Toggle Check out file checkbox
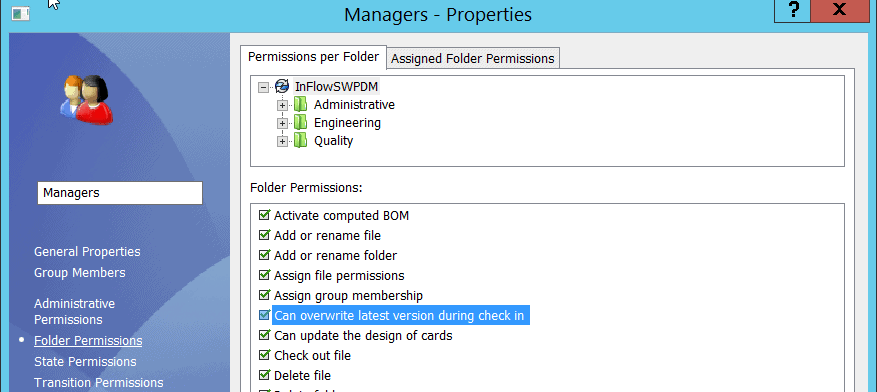This screenshot has height=392, width=877. coord(265,356)
